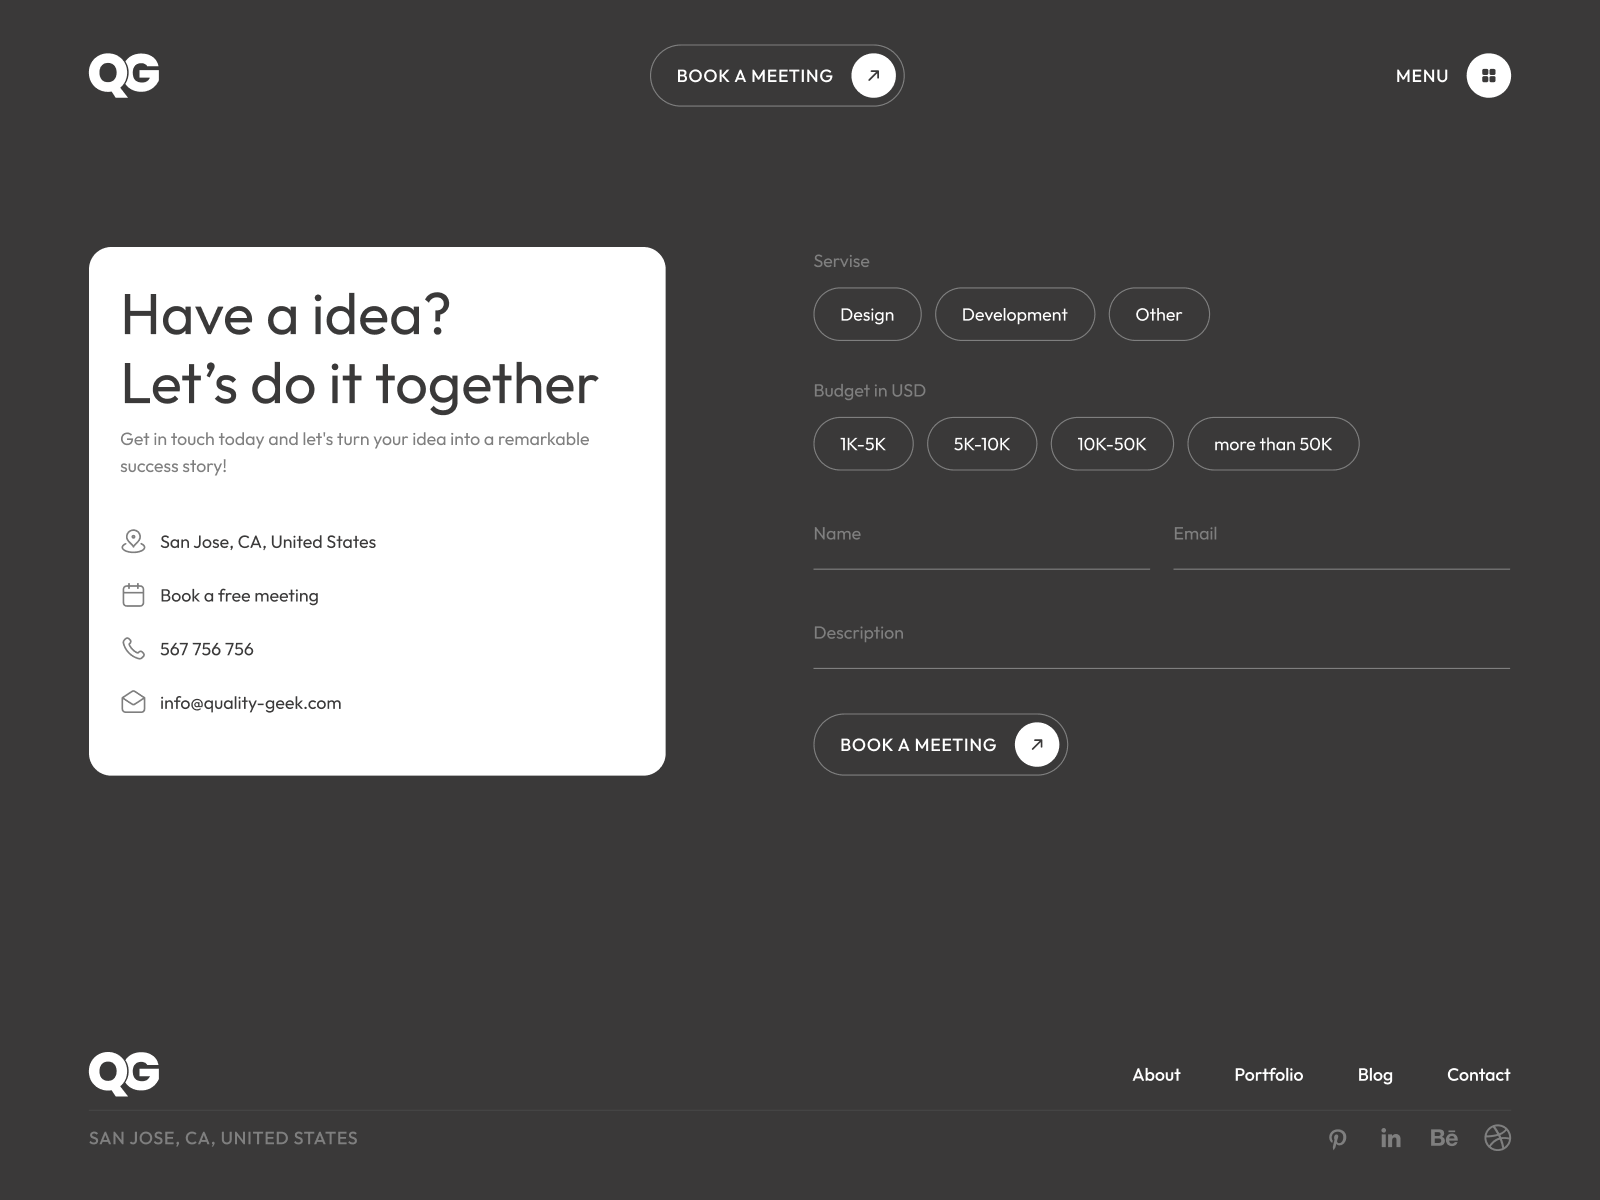Click the Book a free meeting link
Image resolution: width=1600 pixels, height=1200 pixels.
point(239,596)
